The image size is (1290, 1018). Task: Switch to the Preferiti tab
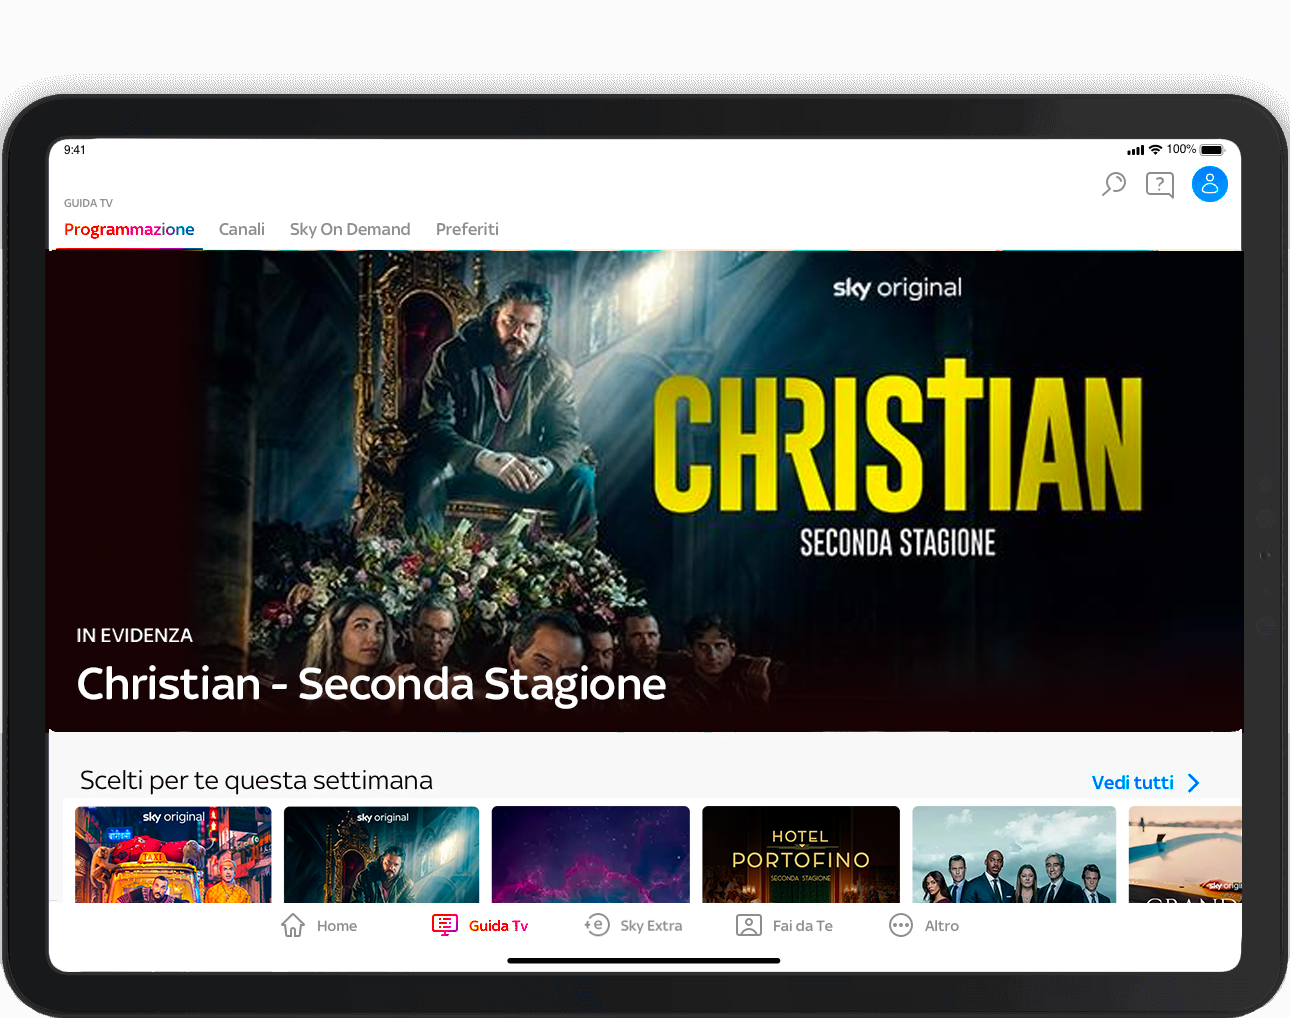467,229
